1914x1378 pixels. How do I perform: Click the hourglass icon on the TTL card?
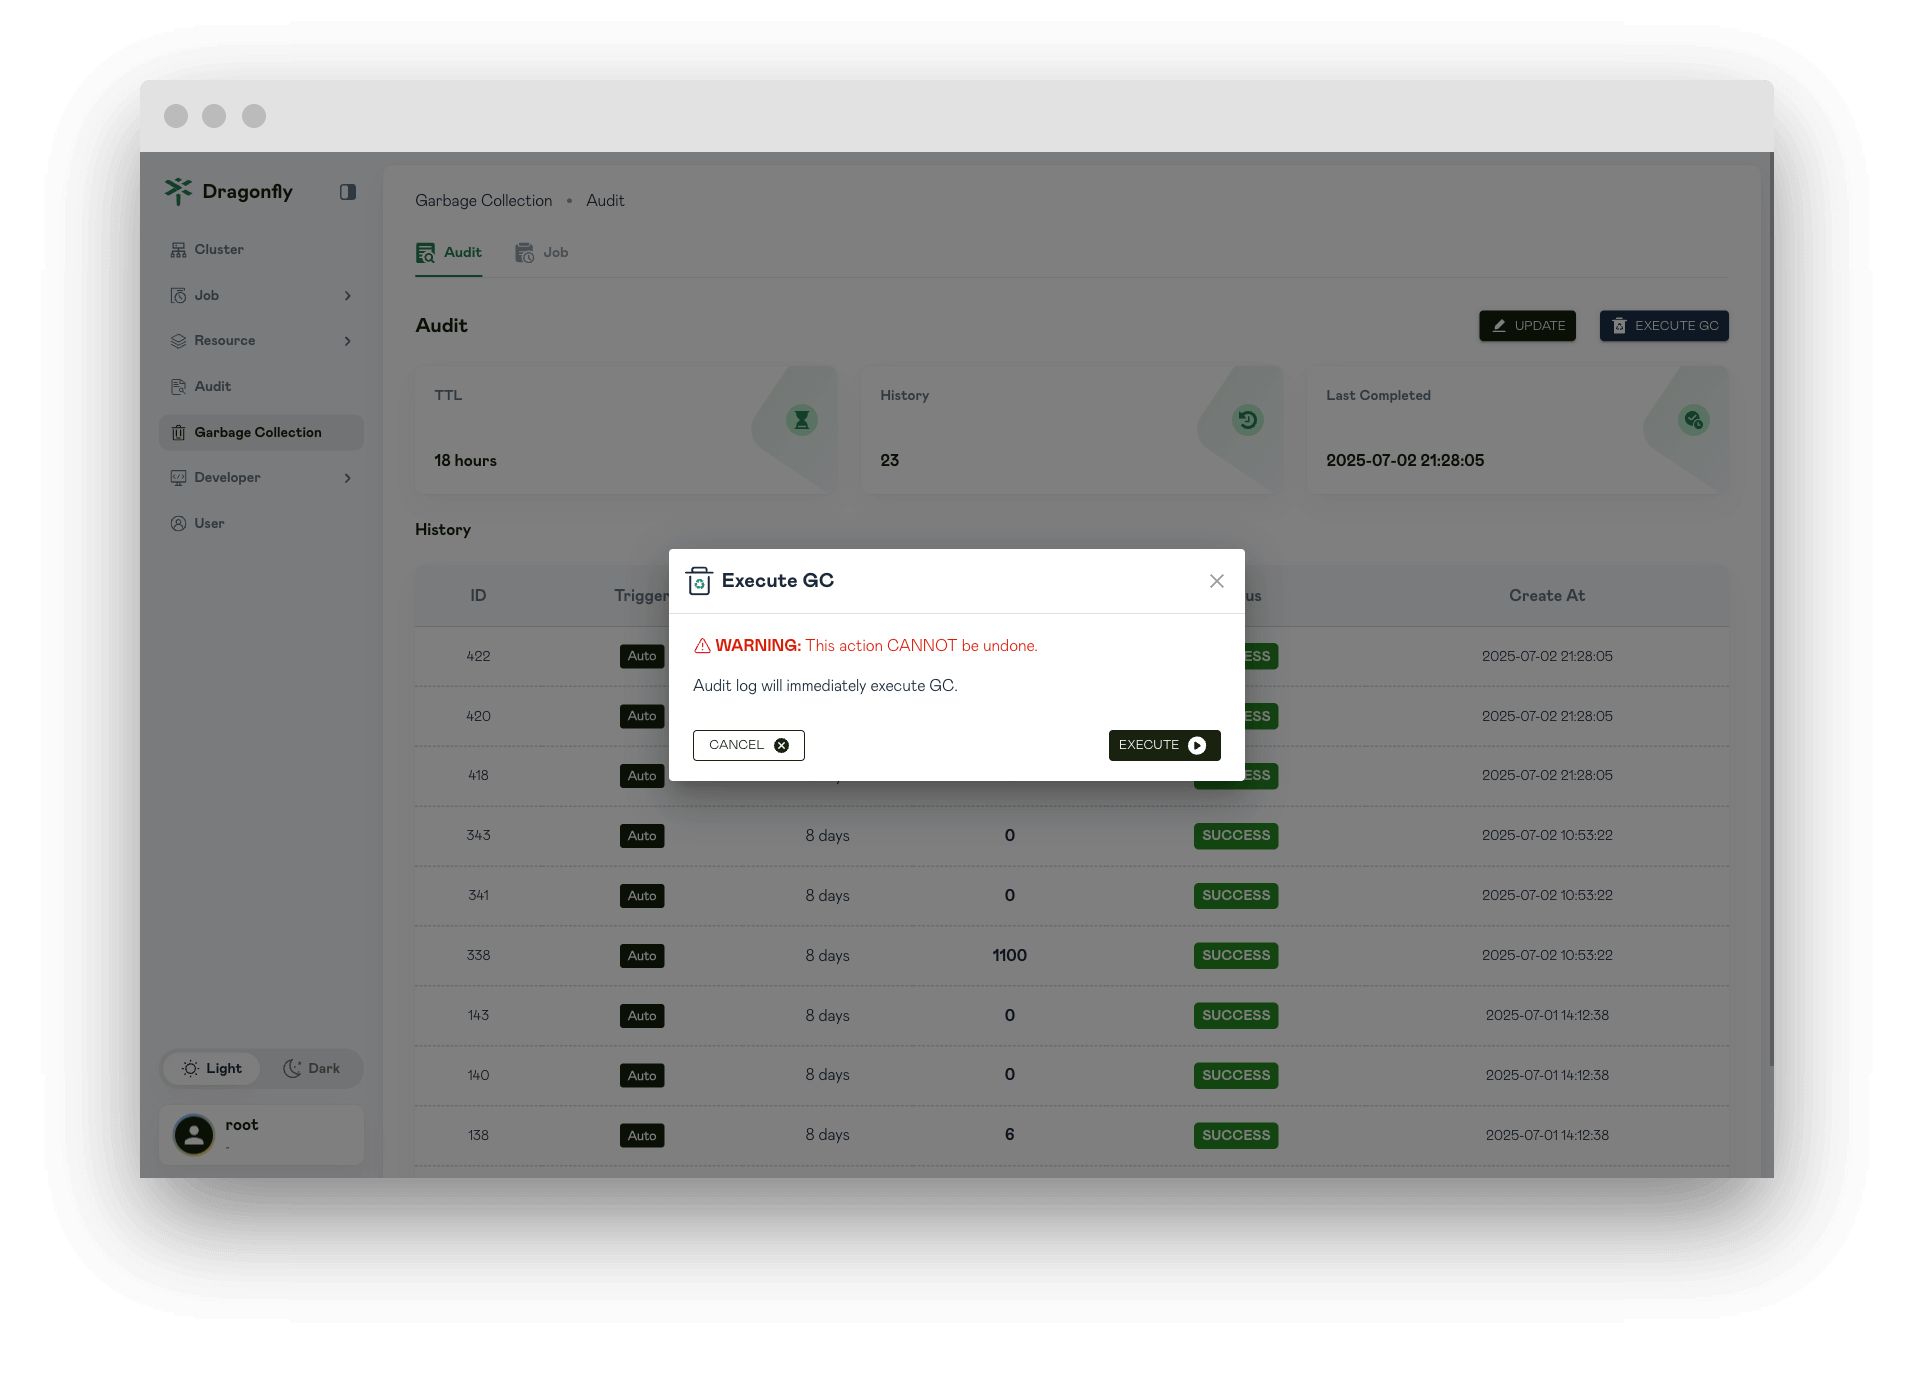(x=801, y=419)
